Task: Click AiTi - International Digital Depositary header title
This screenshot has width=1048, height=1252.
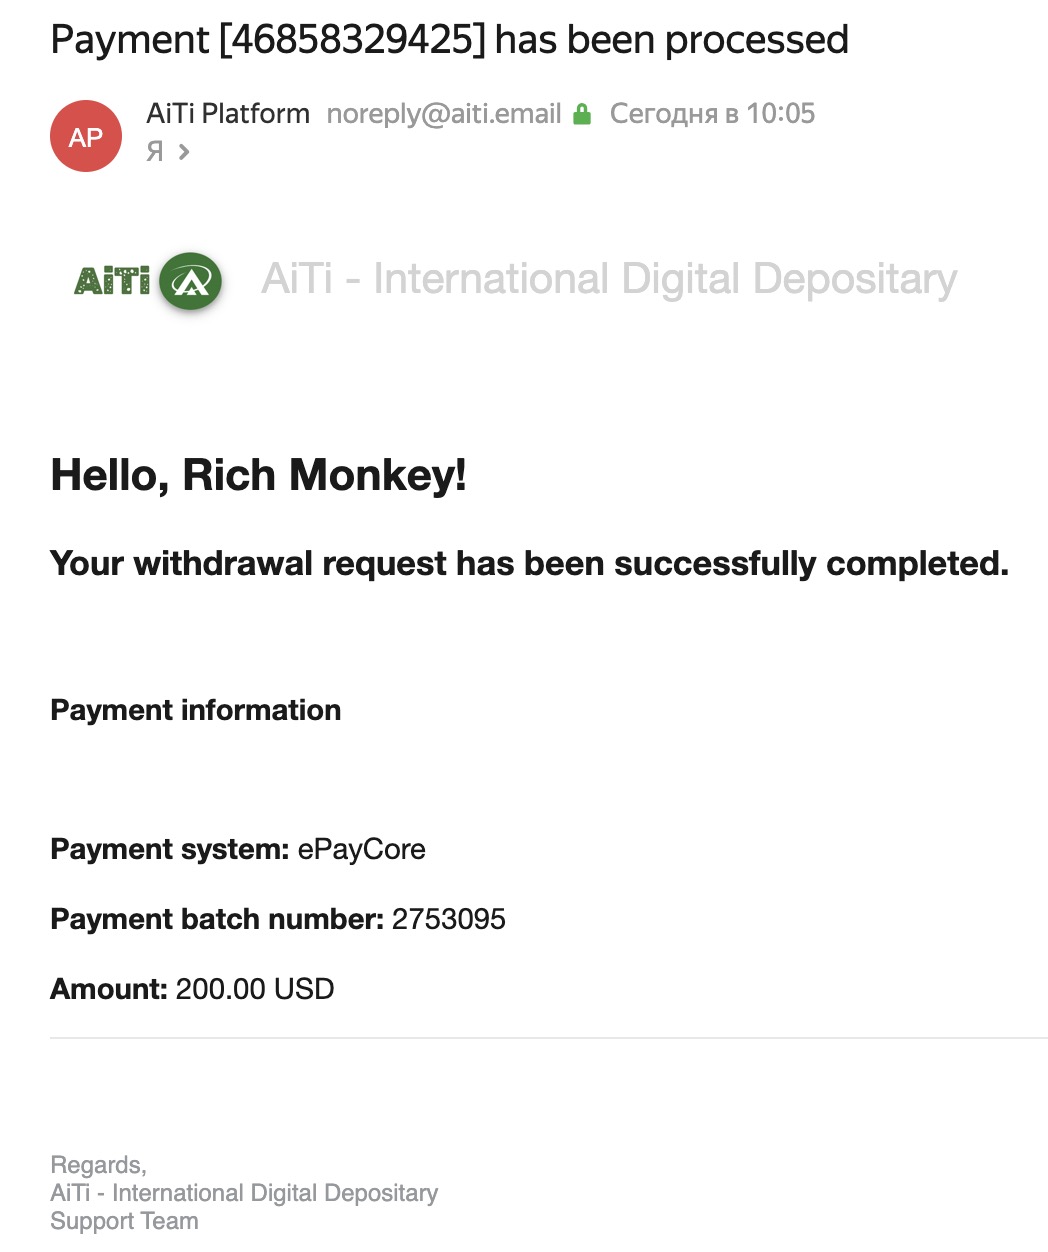Action: [609, 279]
